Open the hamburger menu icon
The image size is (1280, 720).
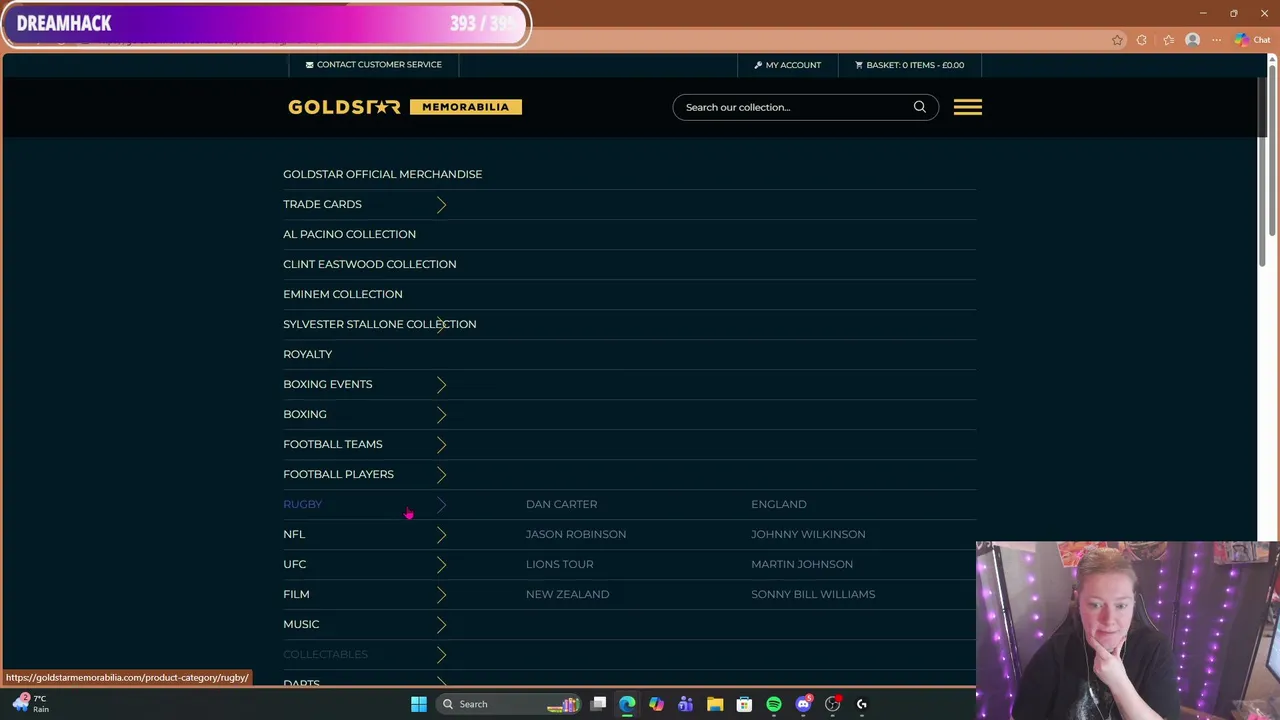[967, 107]
